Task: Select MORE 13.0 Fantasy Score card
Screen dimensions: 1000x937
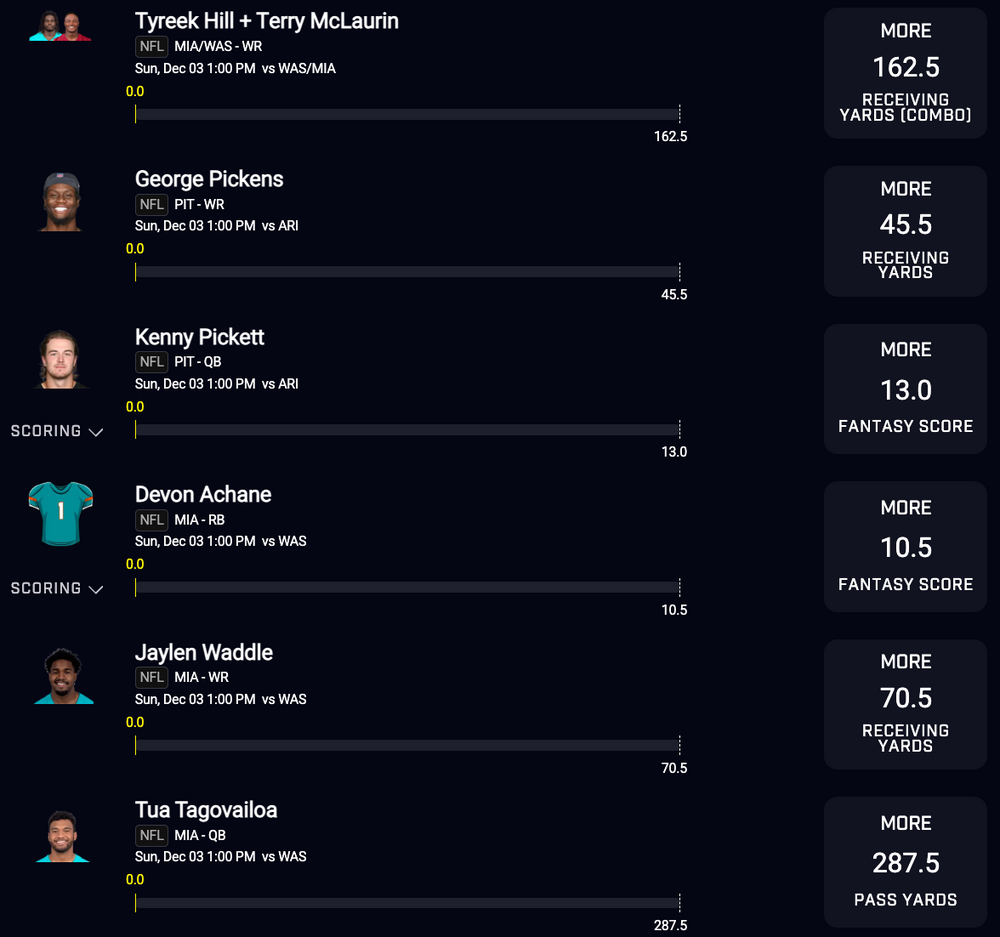Action: coord(905,389)
